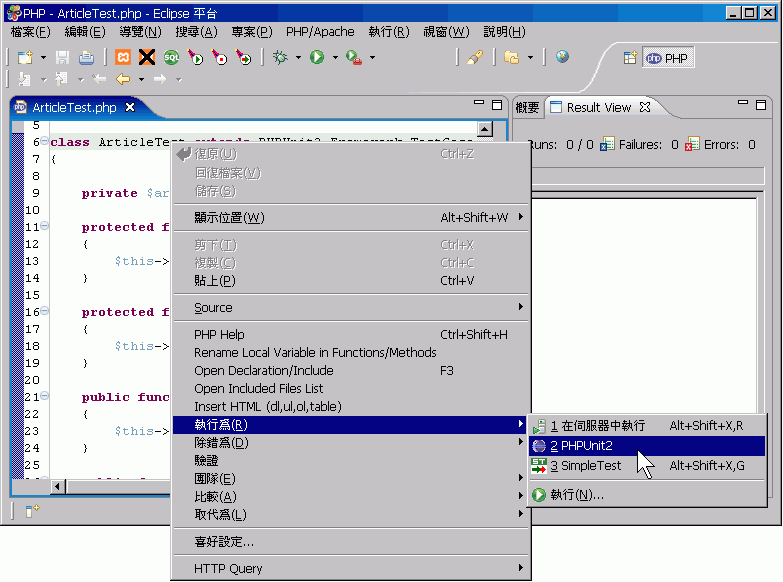Open the 執行(R) menu bar item
The width and height of the screenshot is (783, 582).
pos(389,32)
